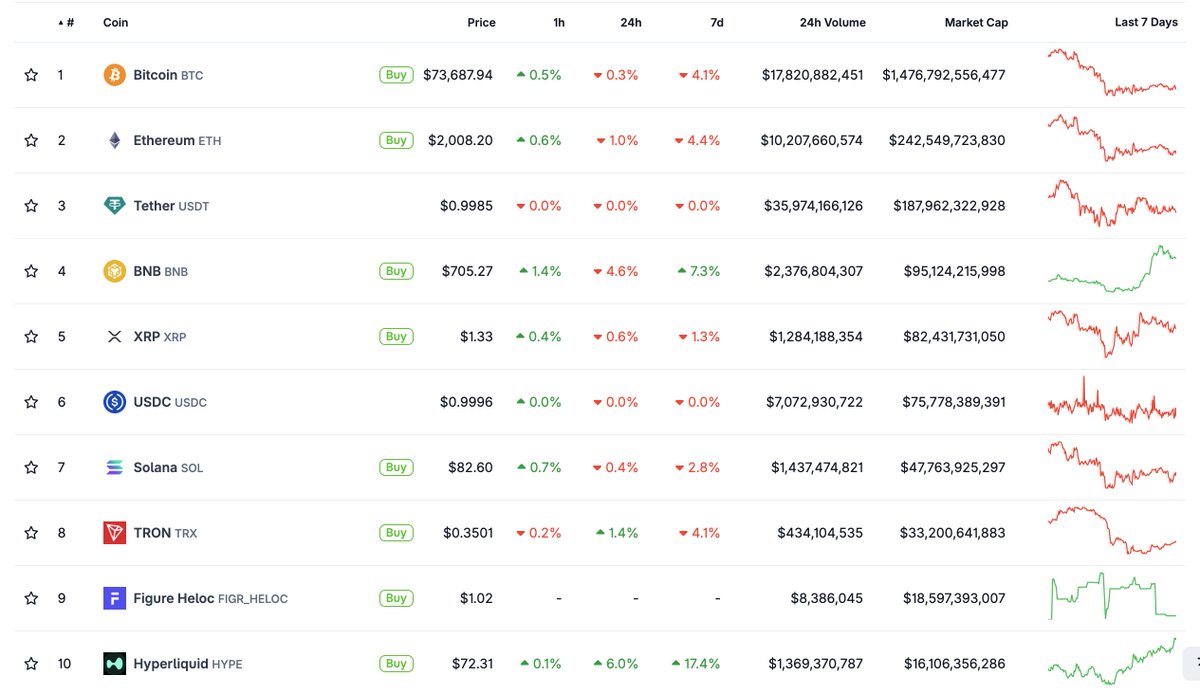Image resolution: width=1200 pixels, height=694 pixels.
Task: Sort by Market Cap column header
Action: click(x=976, y=22)
